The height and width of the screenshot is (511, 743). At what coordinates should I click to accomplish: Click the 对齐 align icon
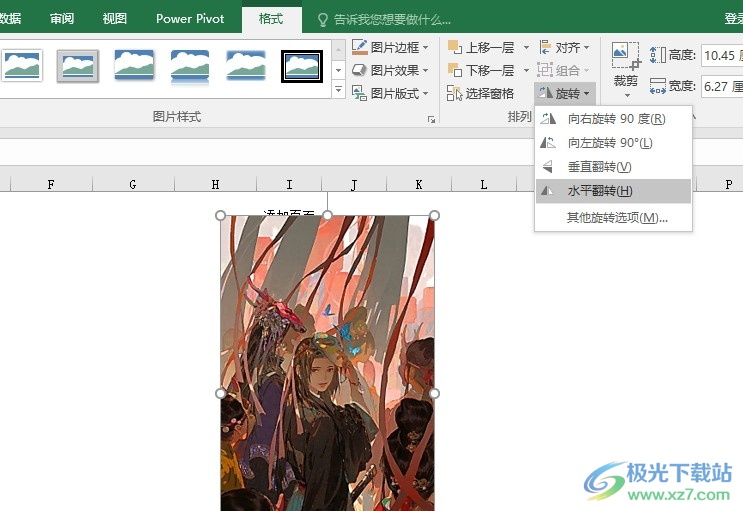tap(545, 47)
